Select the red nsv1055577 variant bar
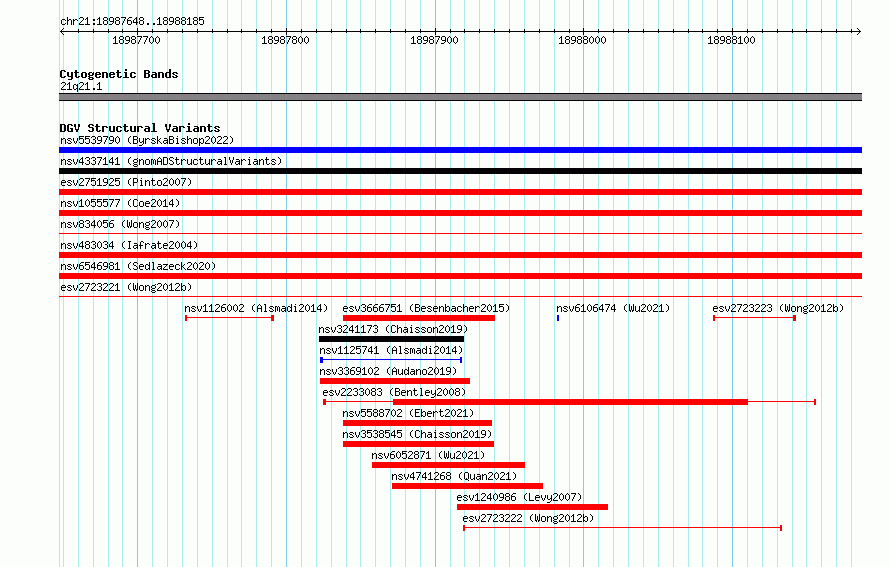 tap(460, 213)
